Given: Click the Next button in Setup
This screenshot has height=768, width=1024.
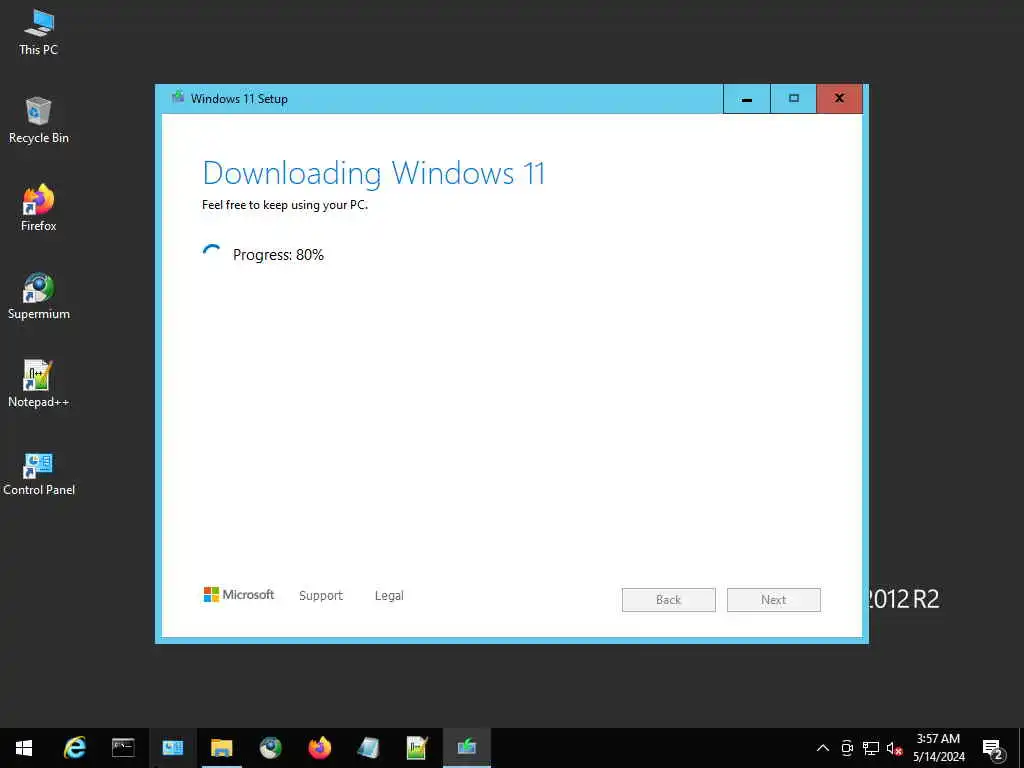Looking at the screenshot, I should click(x=773, y=600).
